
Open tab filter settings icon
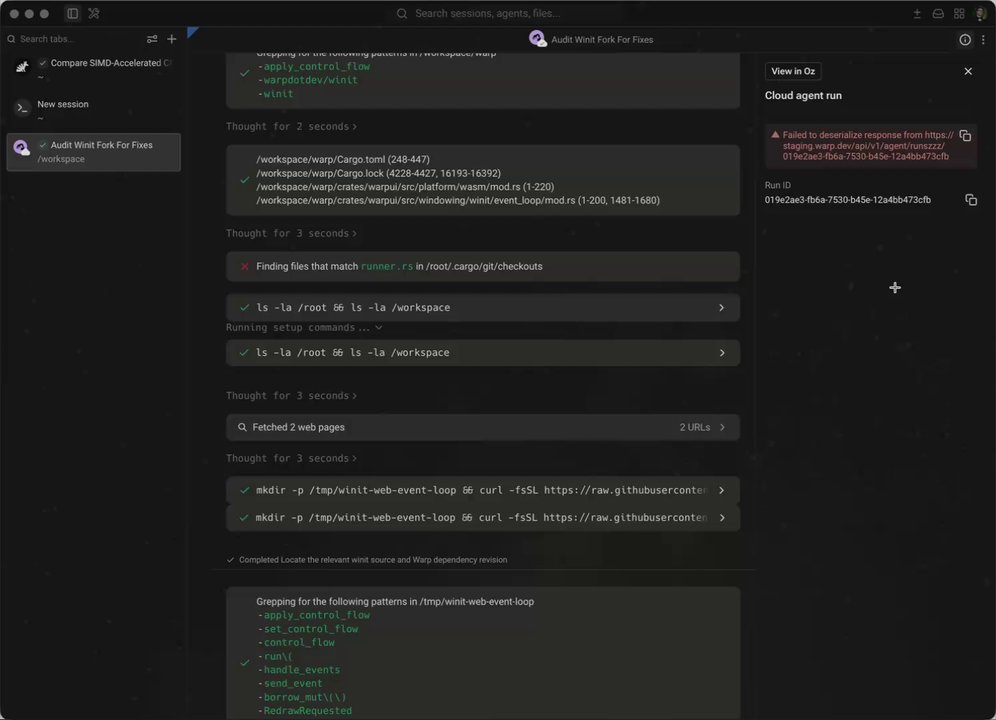[152, 39]
